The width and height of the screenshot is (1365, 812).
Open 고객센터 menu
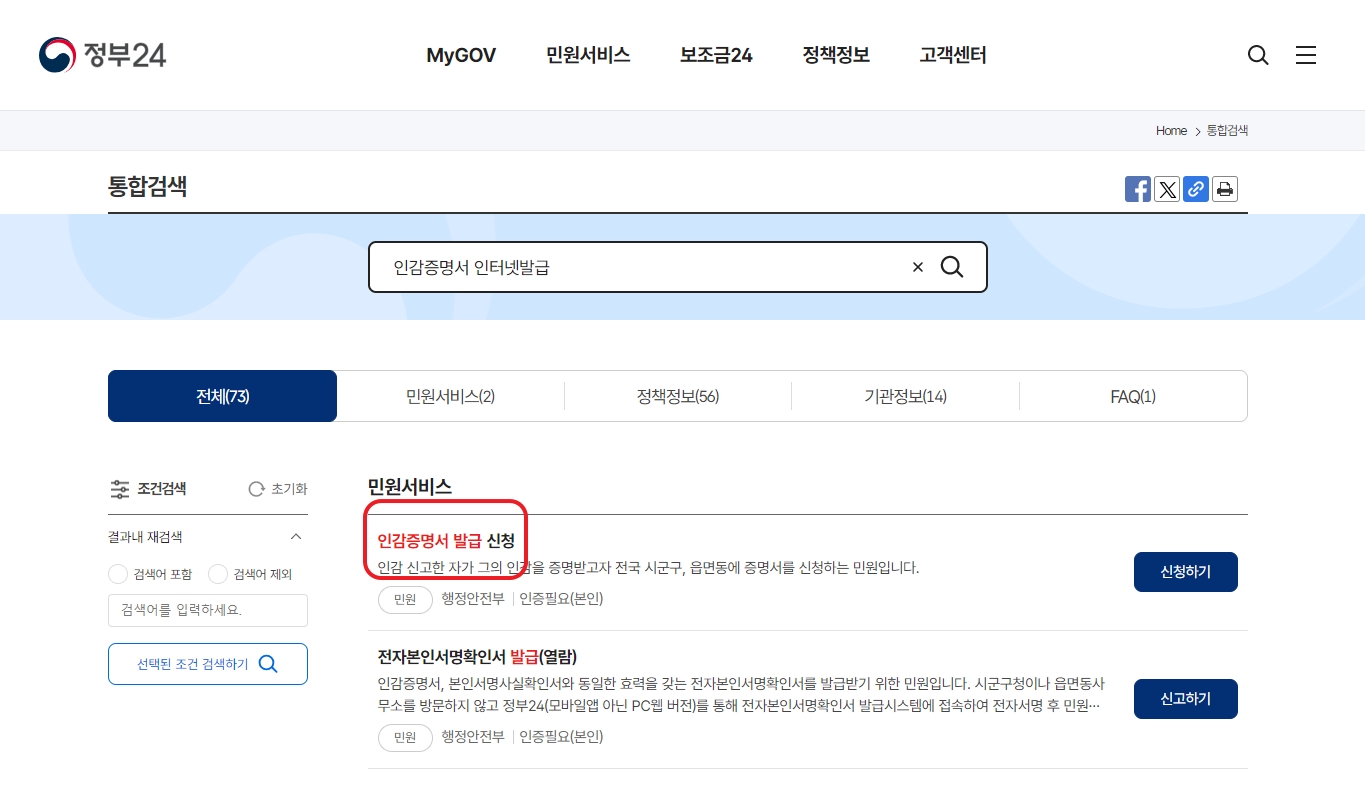coord(953,55)
